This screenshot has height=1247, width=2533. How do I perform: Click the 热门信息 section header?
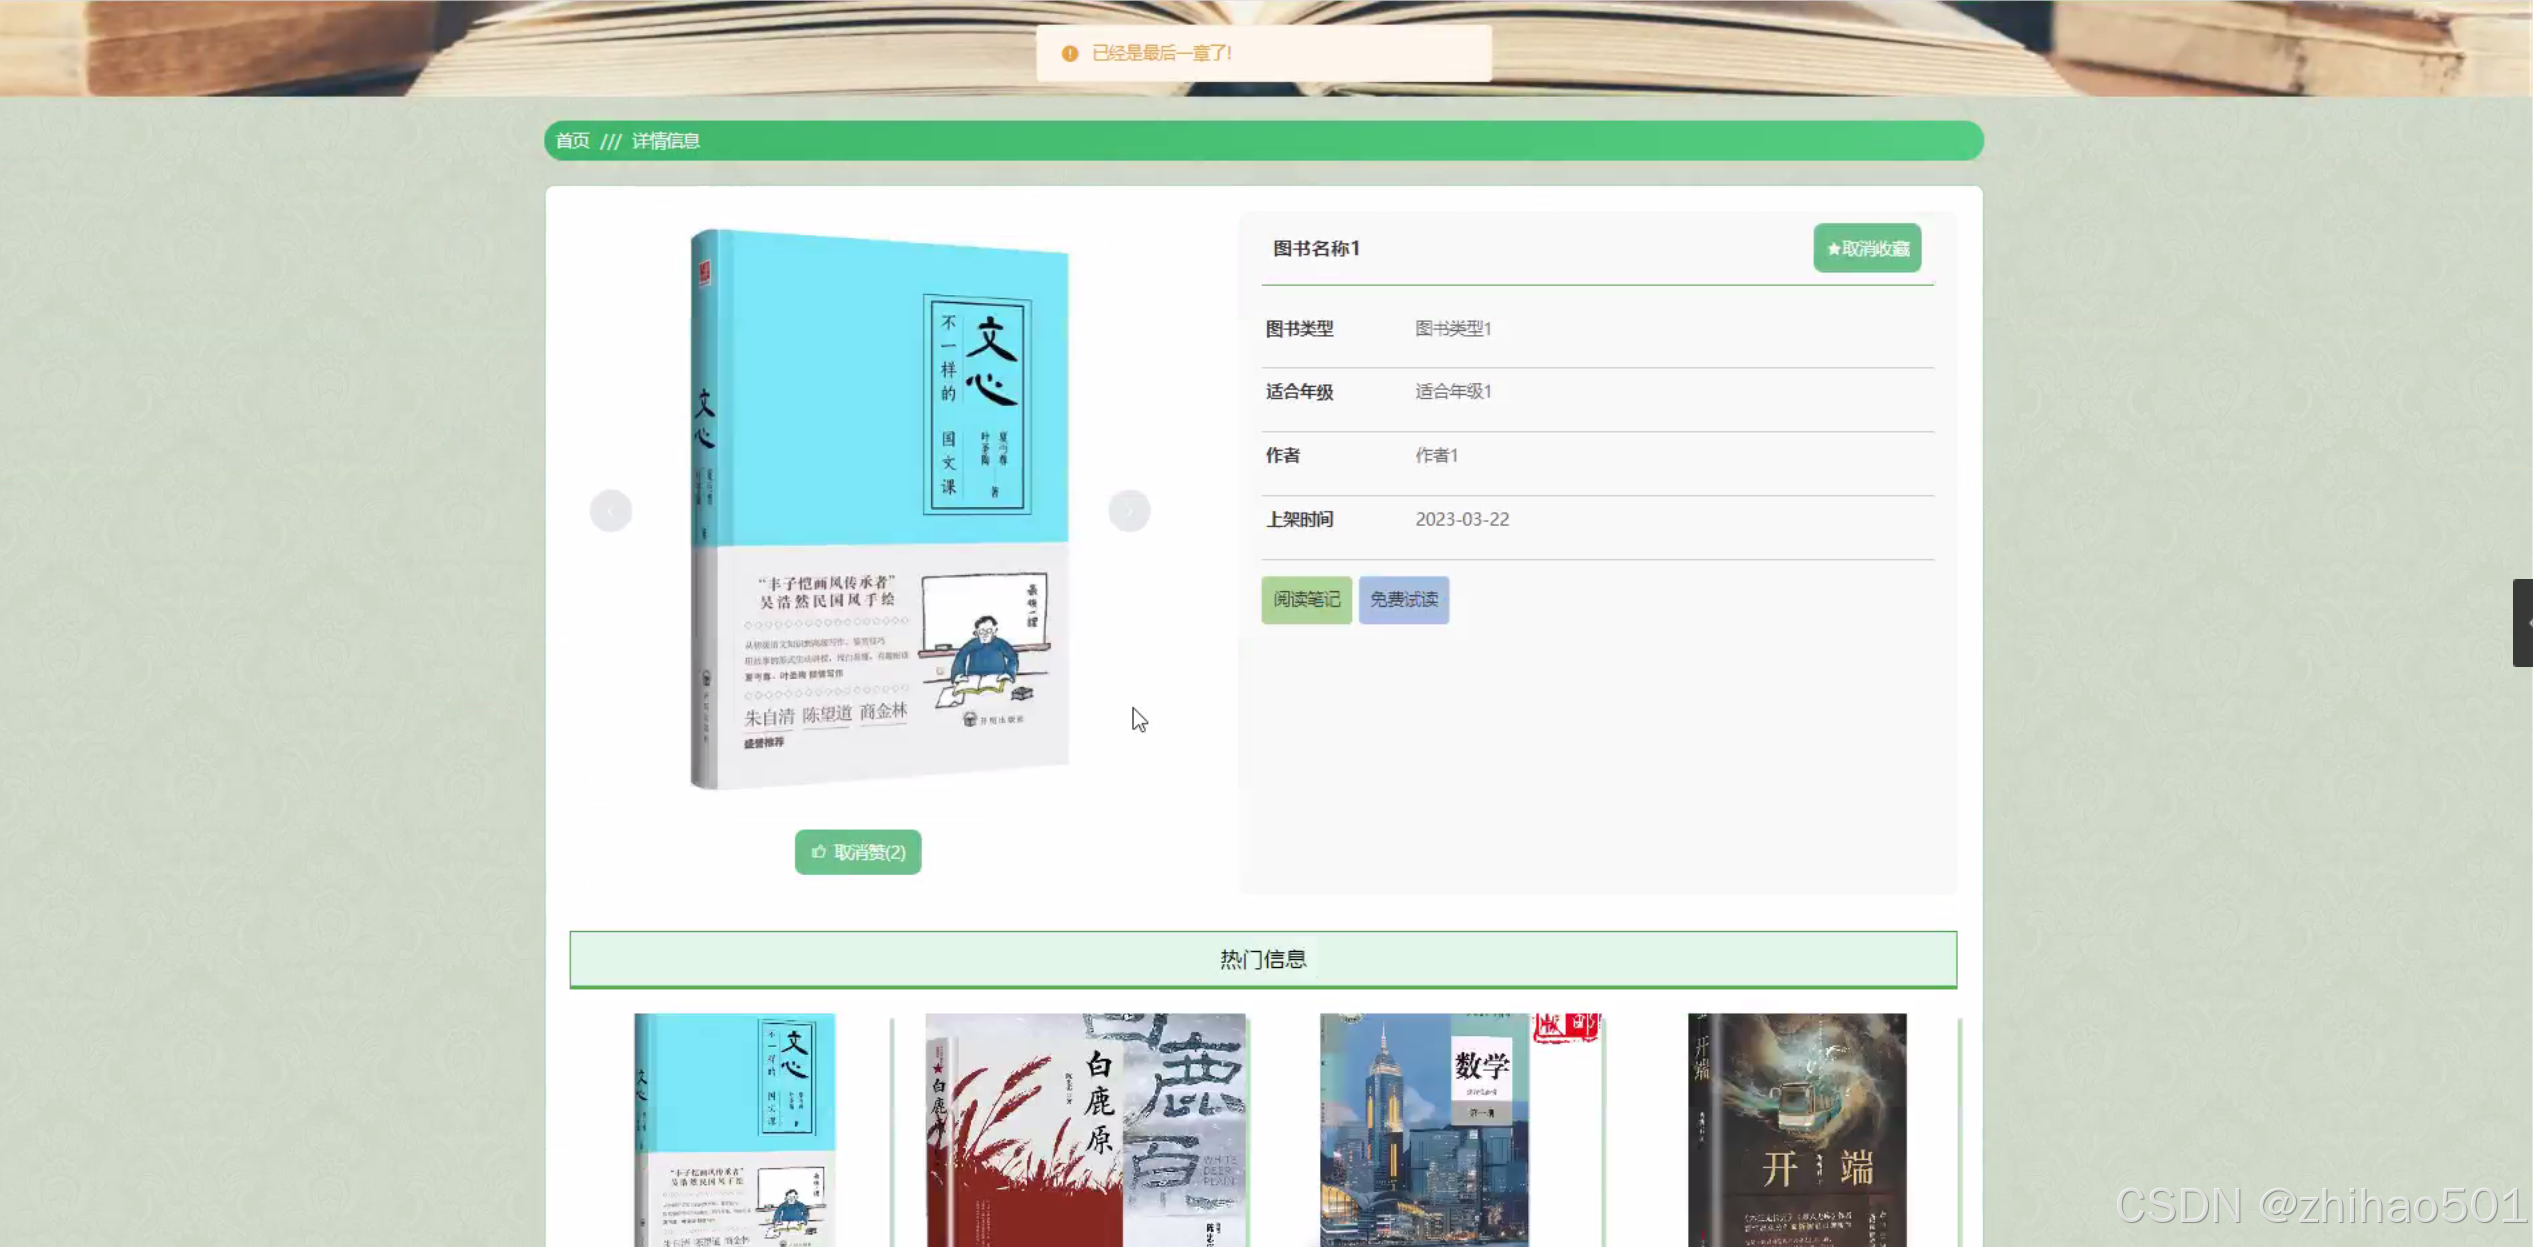1263,959
